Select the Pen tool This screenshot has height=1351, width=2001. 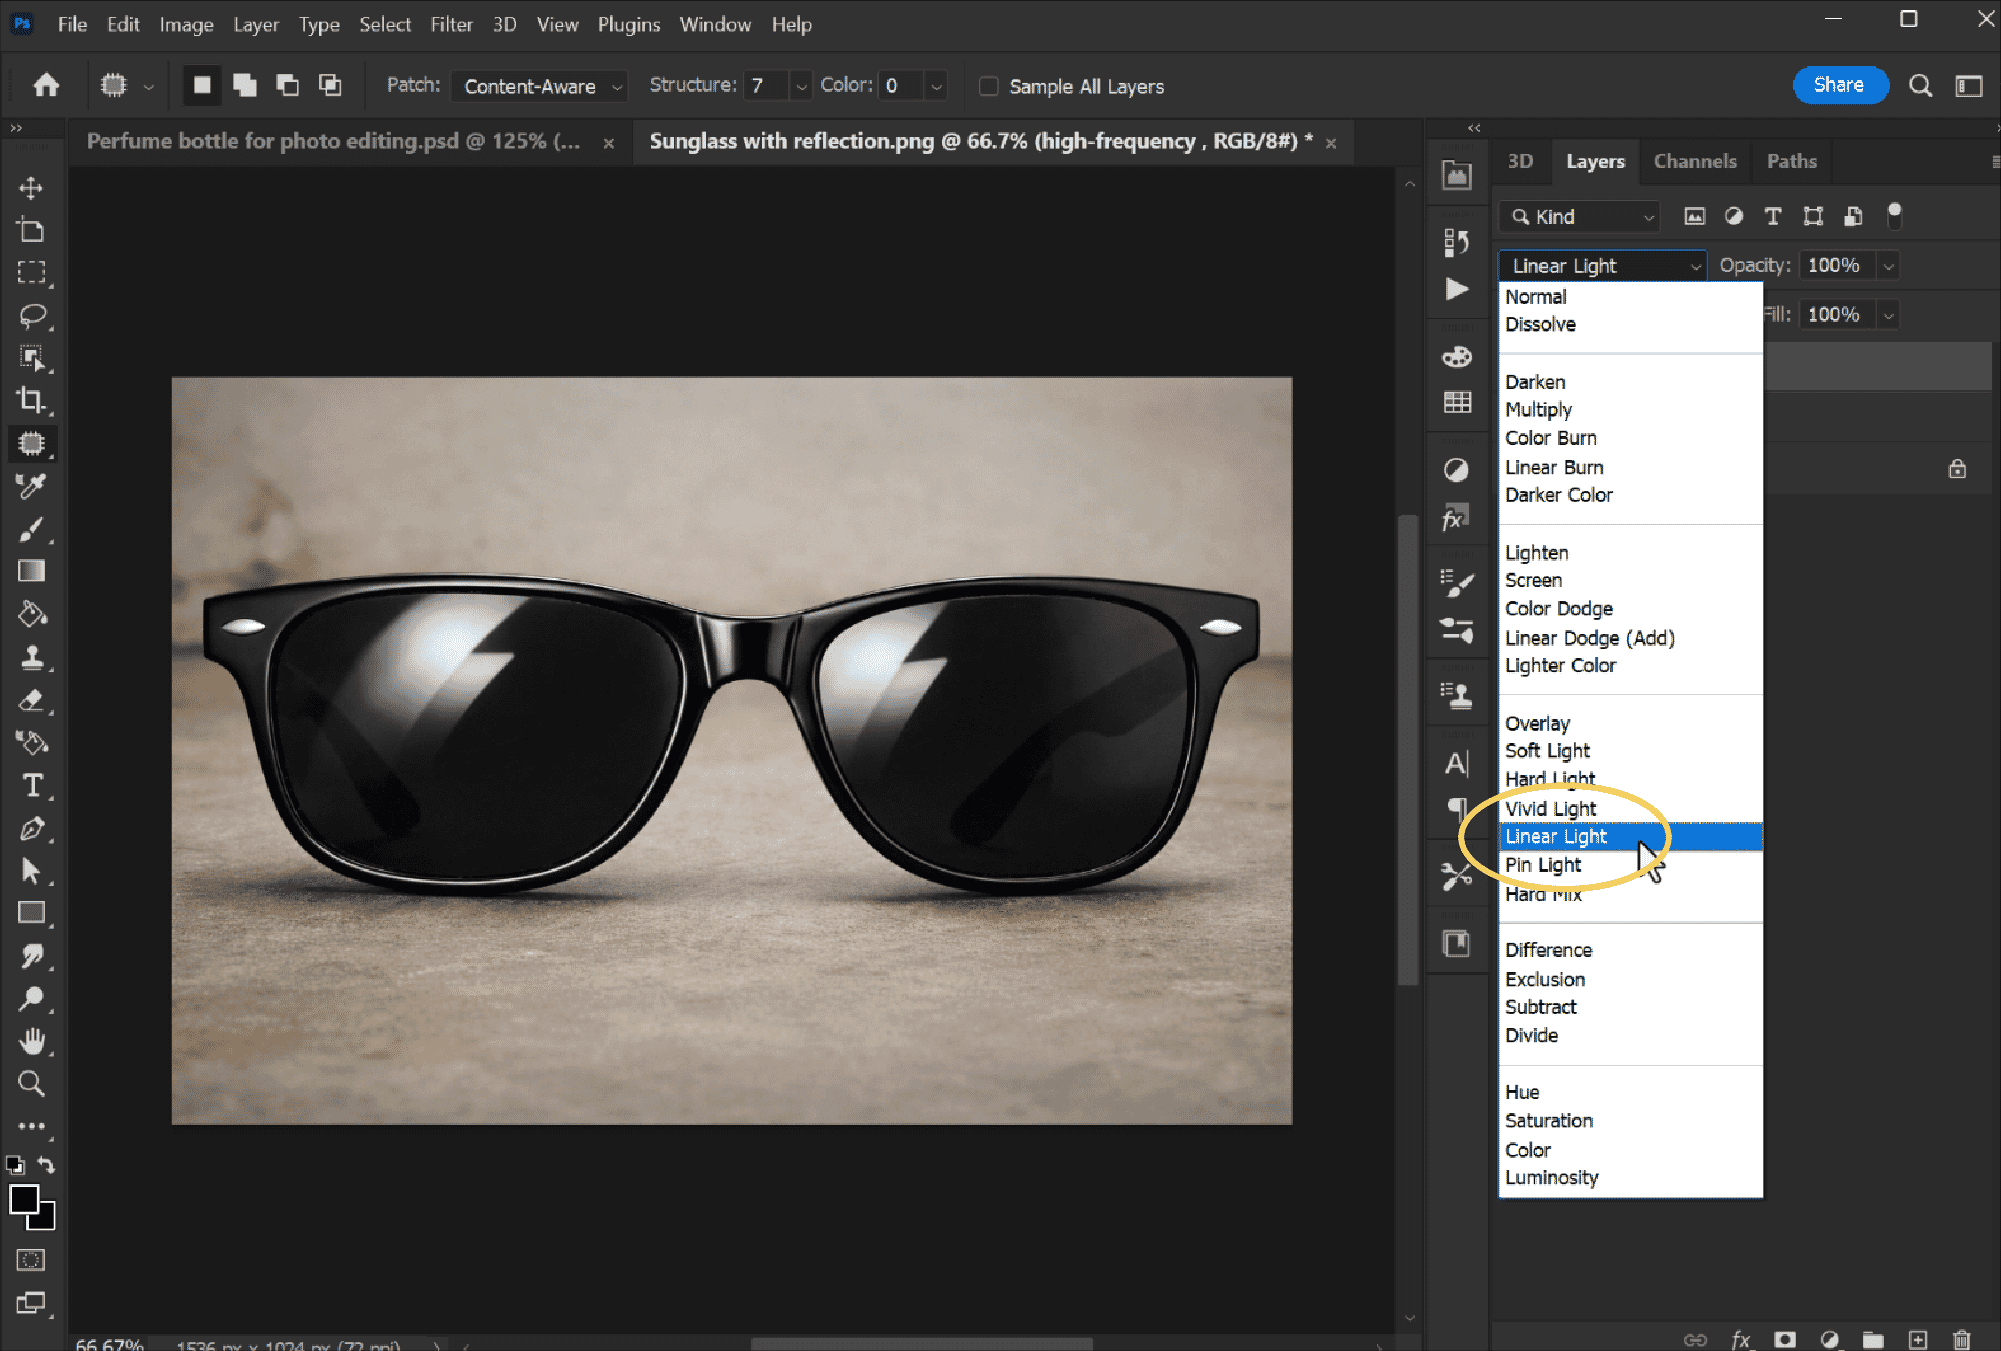(31, 829)
